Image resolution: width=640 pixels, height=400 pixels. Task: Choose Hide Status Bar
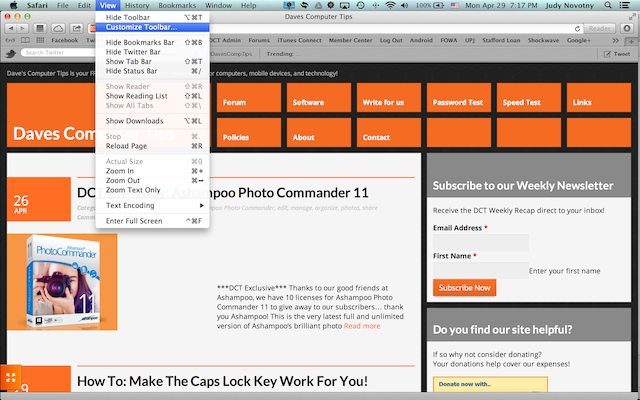153,71
